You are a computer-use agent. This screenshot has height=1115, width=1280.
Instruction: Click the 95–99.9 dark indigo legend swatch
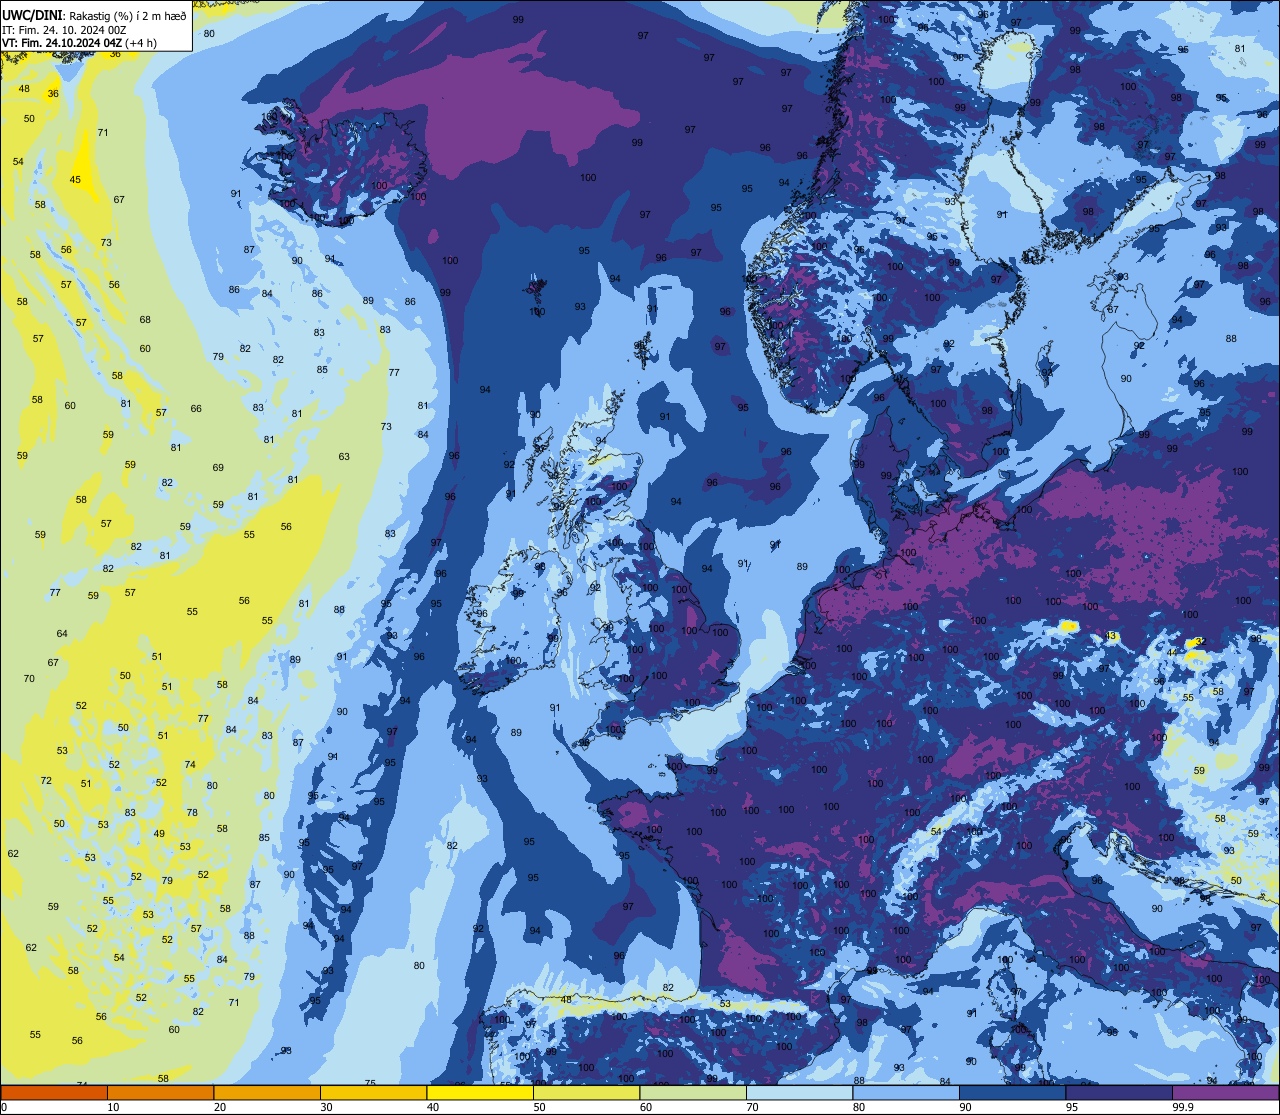tap(1119, 1092)
